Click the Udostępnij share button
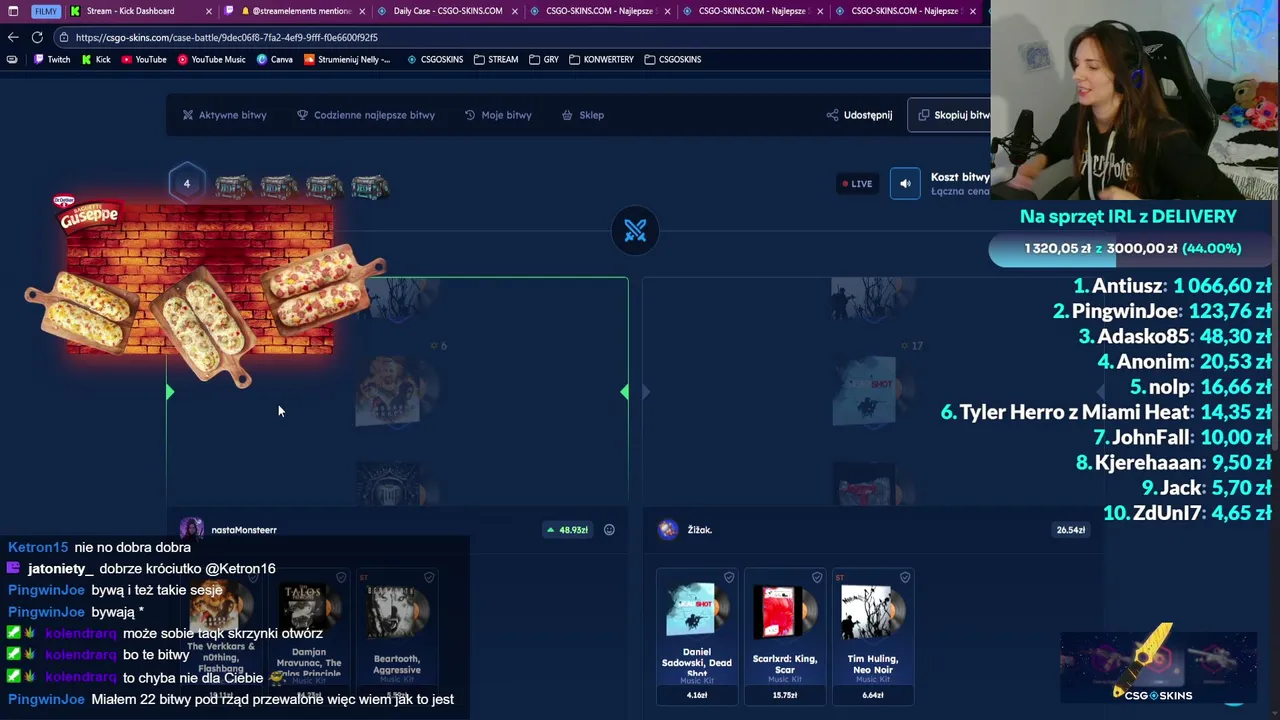Viewport: 1280px width, 720px height. tap(859, 115)
